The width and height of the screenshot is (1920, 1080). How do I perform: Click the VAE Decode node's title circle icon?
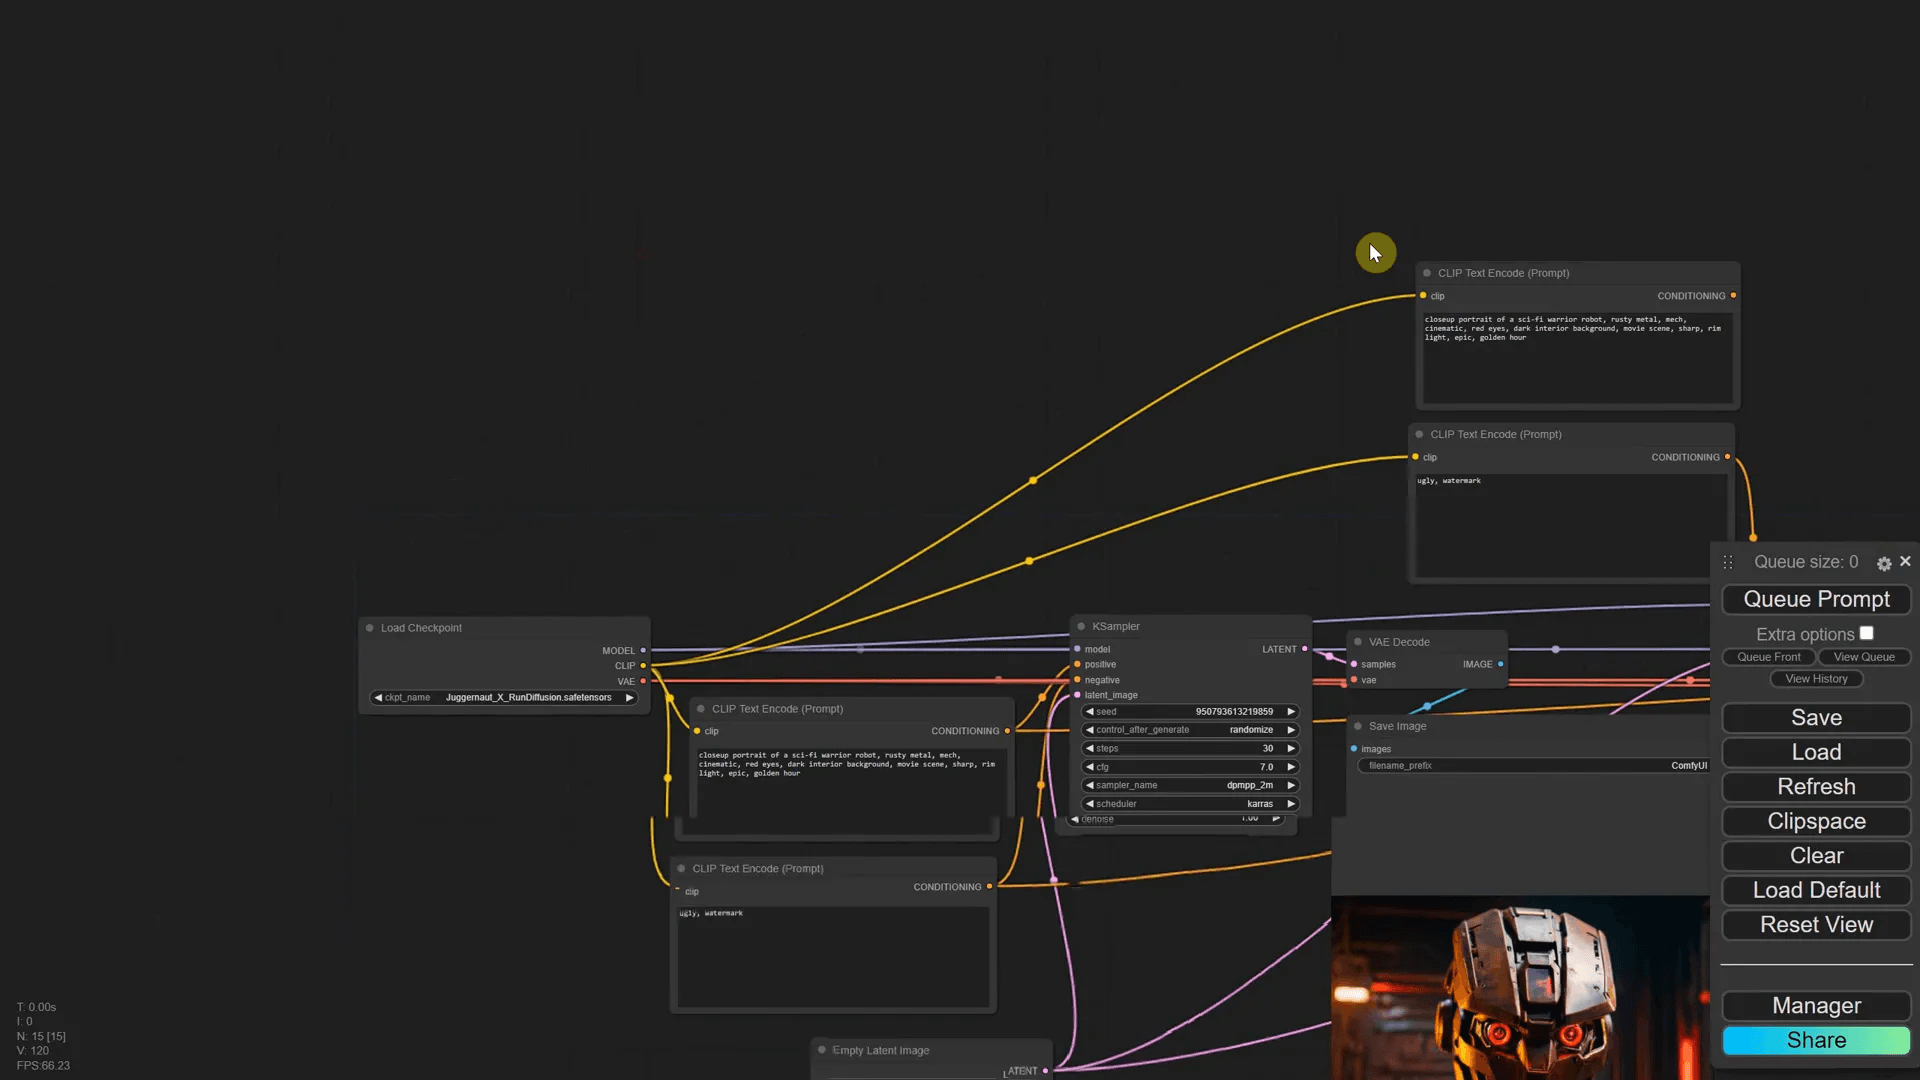click(x=1358, y=642)
